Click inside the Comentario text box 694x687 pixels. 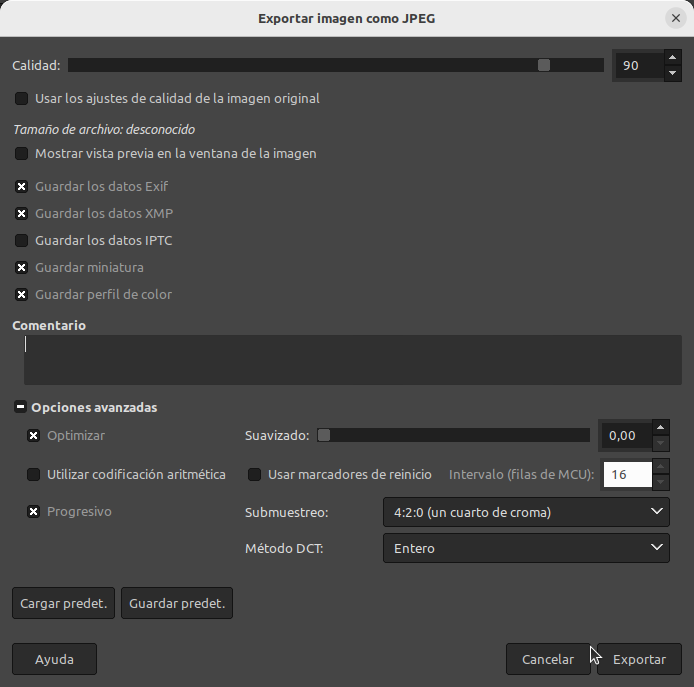coord(352,360)
